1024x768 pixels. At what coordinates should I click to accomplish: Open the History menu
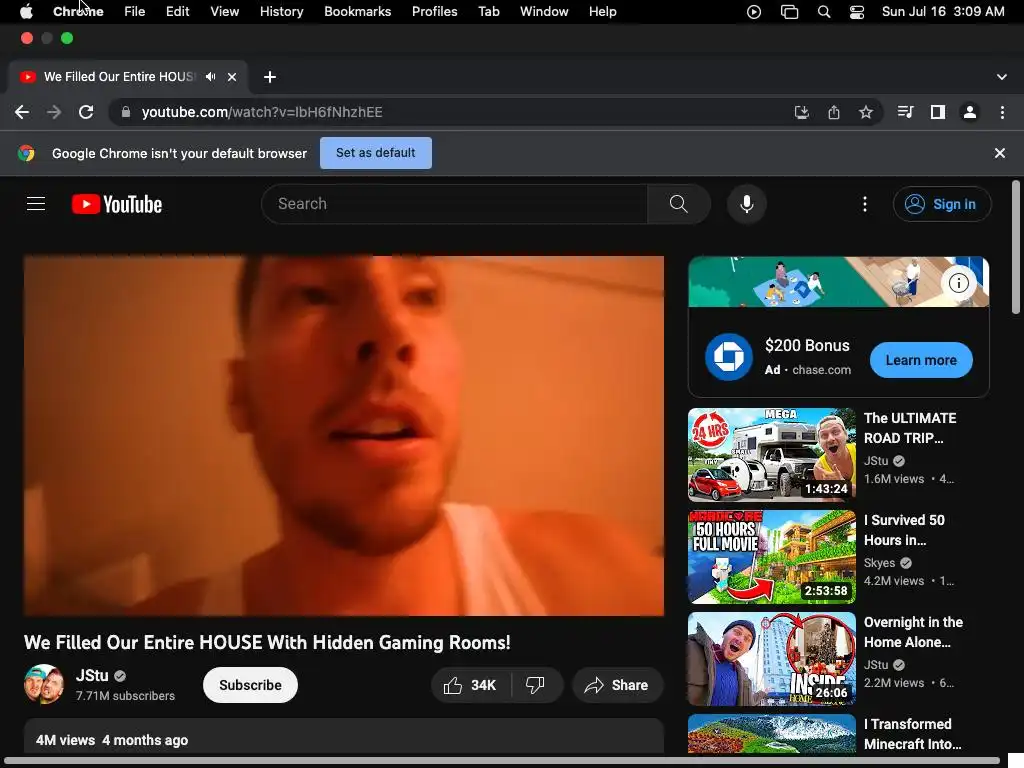(281, 11)
